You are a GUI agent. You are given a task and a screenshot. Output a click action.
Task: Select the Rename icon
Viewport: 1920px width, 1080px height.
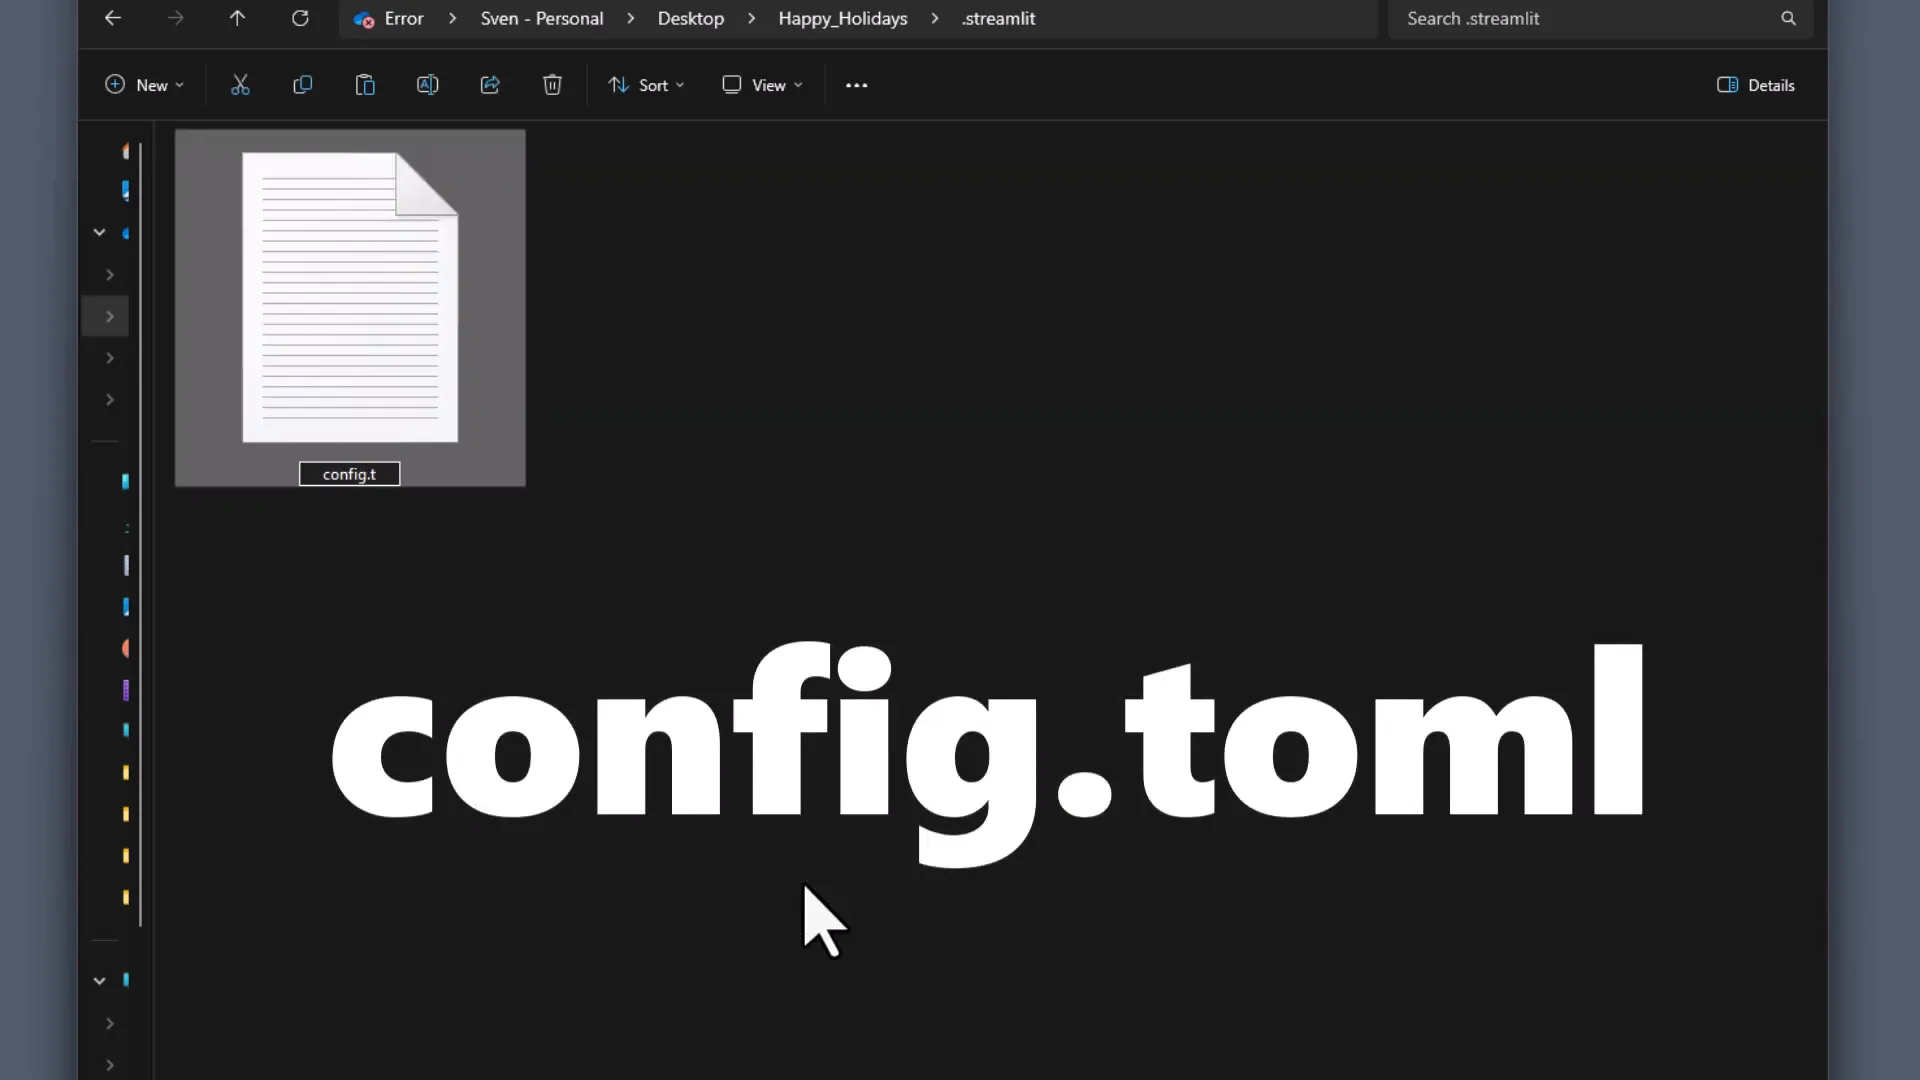tap(427, 84)
